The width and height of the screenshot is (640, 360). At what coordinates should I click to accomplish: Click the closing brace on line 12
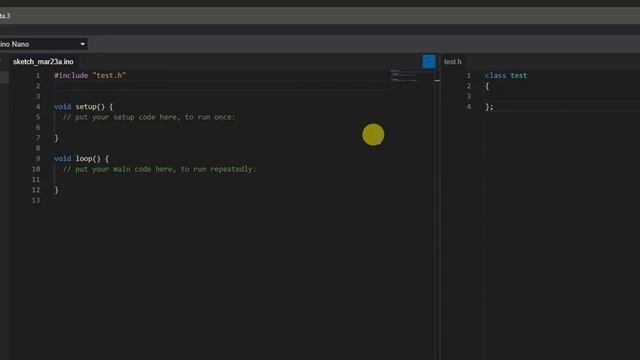click(56, 190)
